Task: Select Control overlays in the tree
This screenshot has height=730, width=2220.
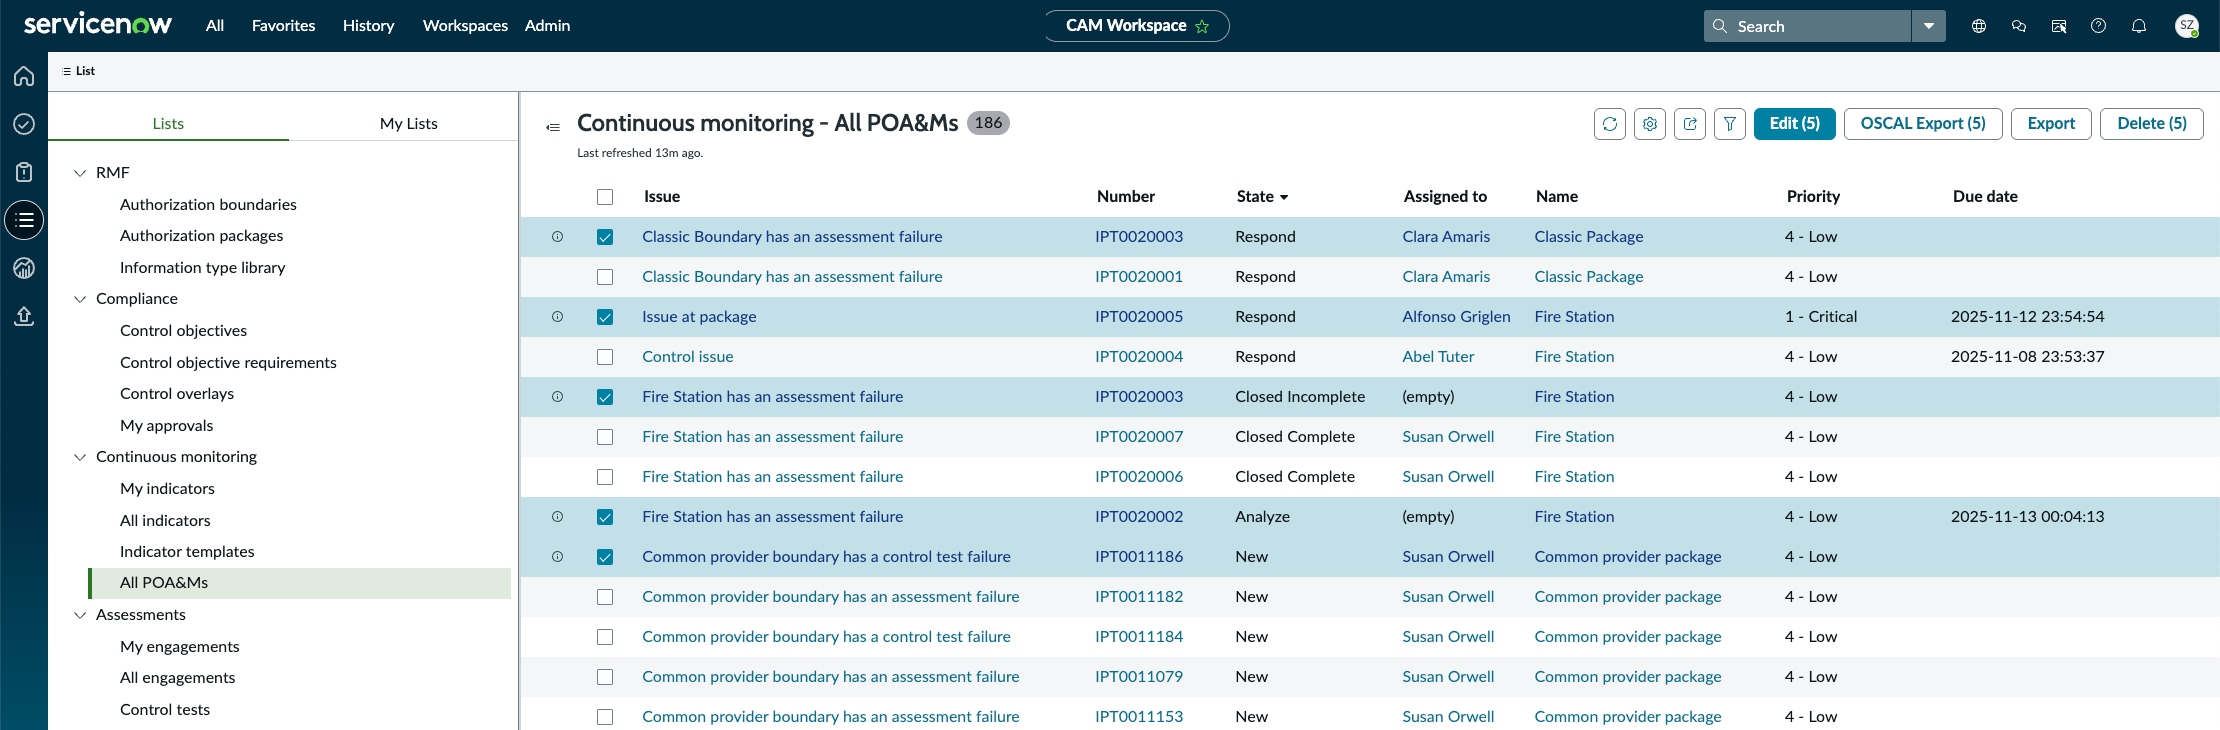Action: tap(177, 394)
